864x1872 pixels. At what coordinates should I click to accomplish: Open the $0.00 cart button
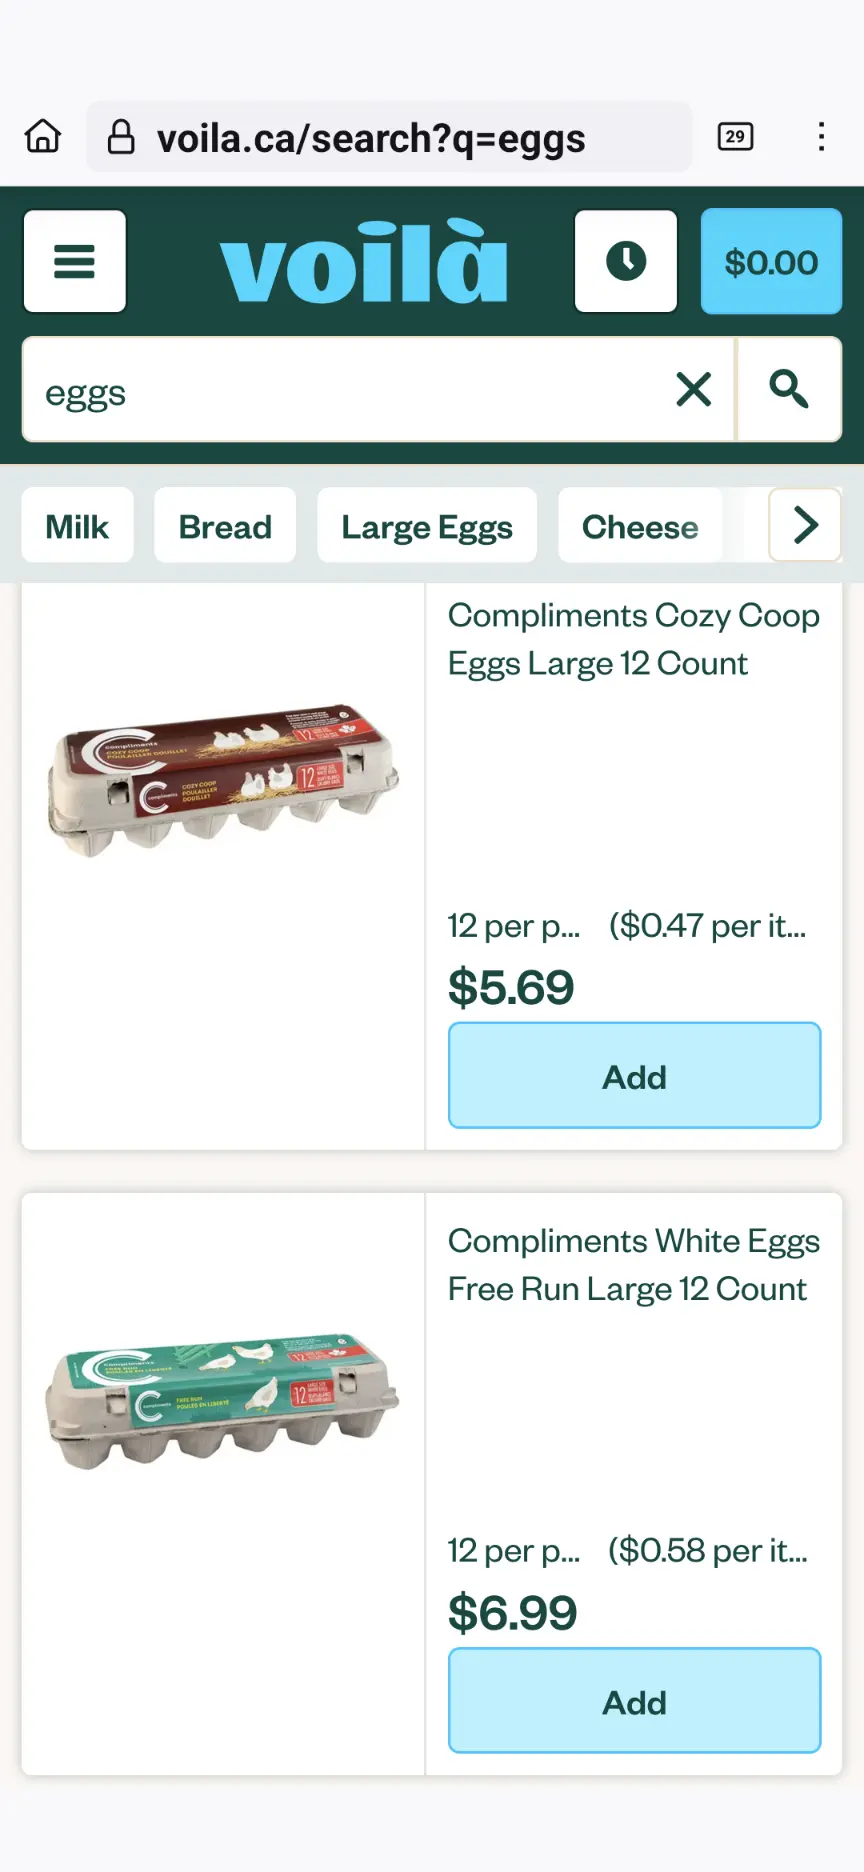point(771,262)
